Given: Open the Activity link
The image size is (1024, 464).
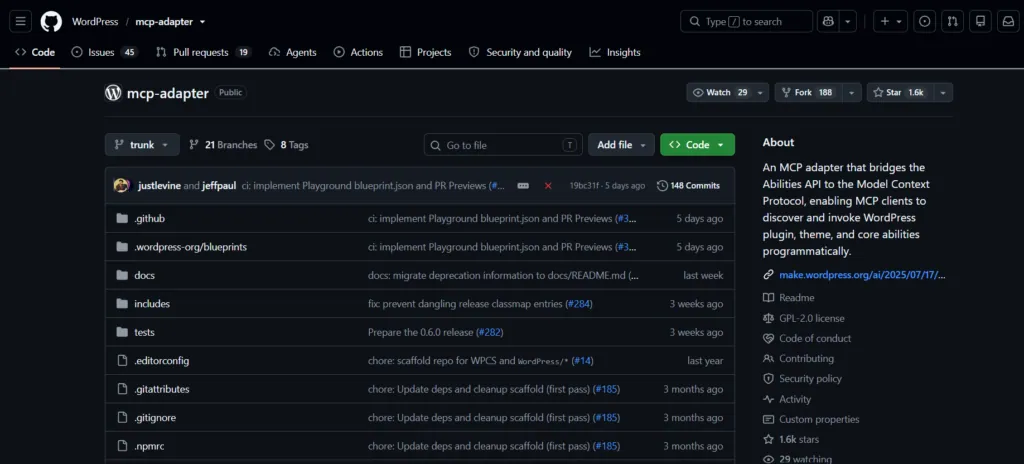Looking at the screenshot, I should (x=795, y=399).
